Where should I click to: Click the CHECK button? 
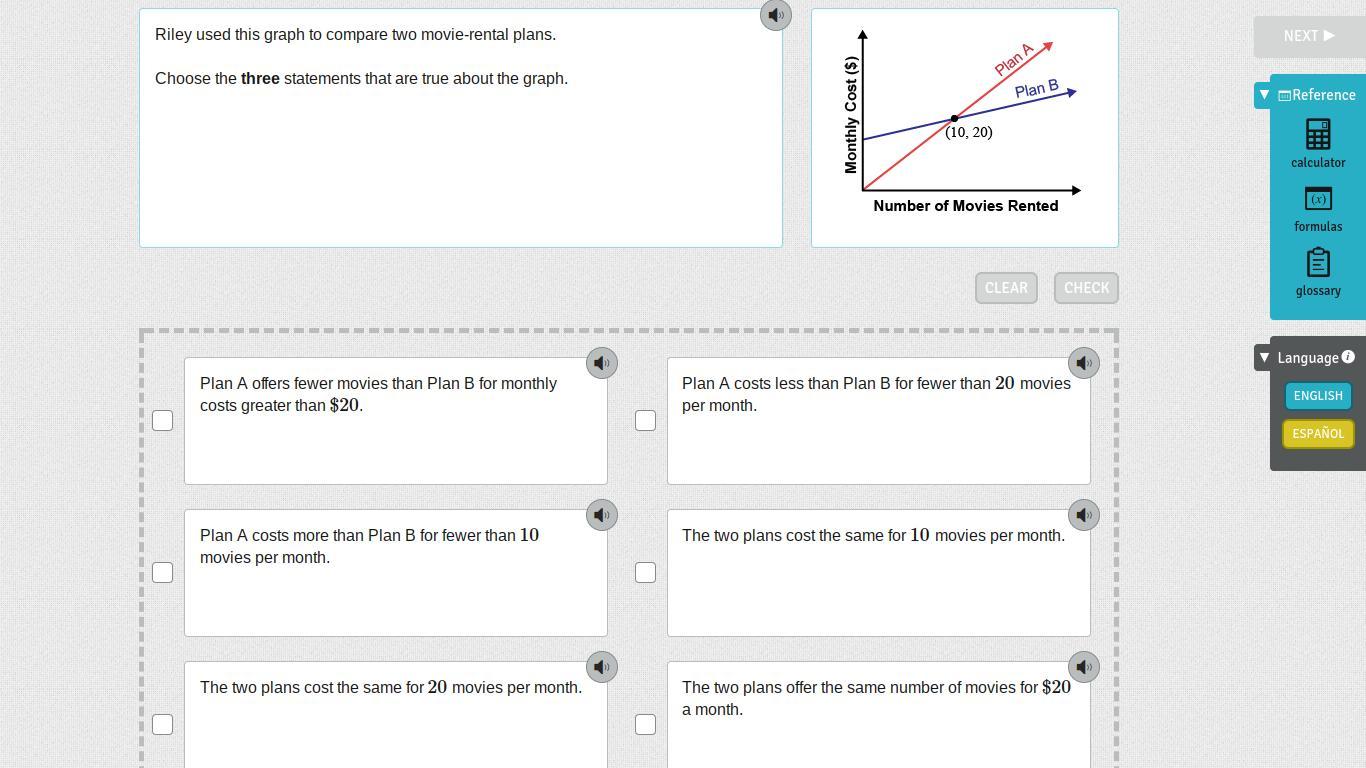1086,288
